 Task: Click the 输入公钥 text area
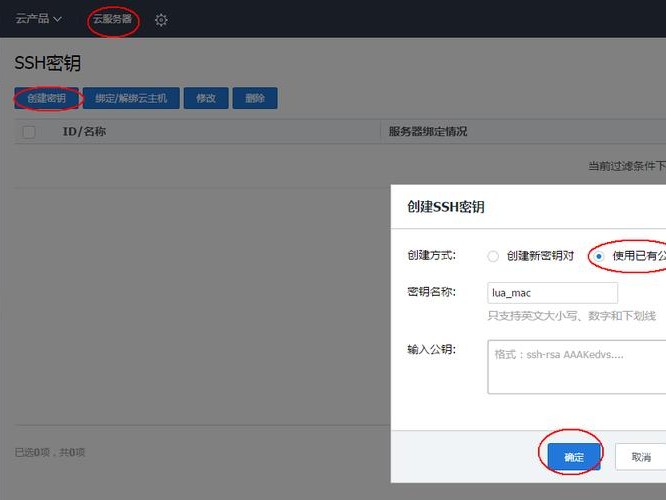coord(577,367)
